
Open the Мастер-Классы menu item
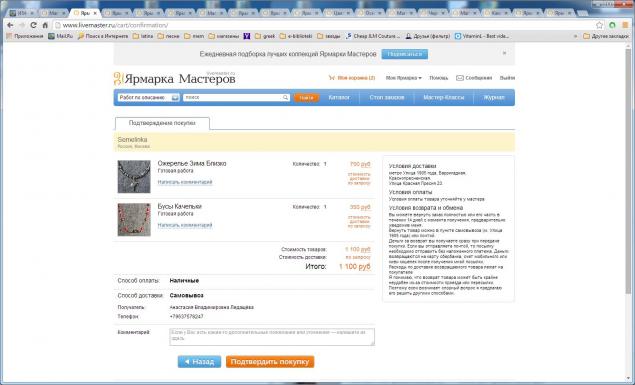pos(444,98)
